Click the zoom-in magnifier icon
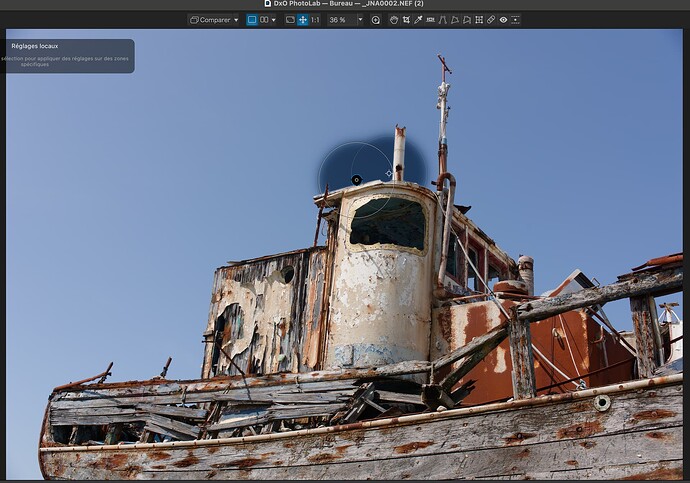 tap(376, 20)
